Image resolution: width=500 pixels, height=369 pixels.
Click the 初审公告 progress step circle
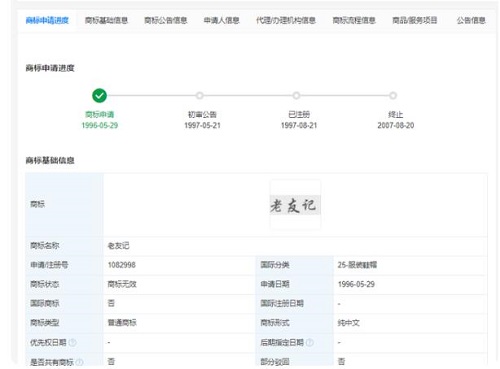200,96
